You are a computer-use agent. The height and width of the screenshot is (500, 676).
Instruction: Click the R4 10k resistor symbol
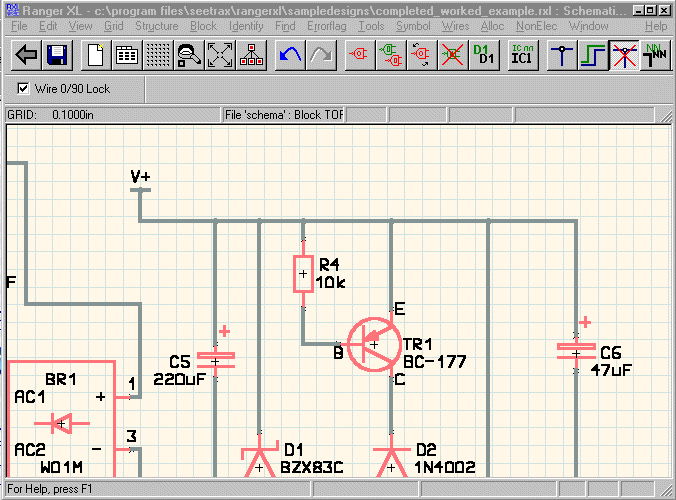tap(303, 274)
